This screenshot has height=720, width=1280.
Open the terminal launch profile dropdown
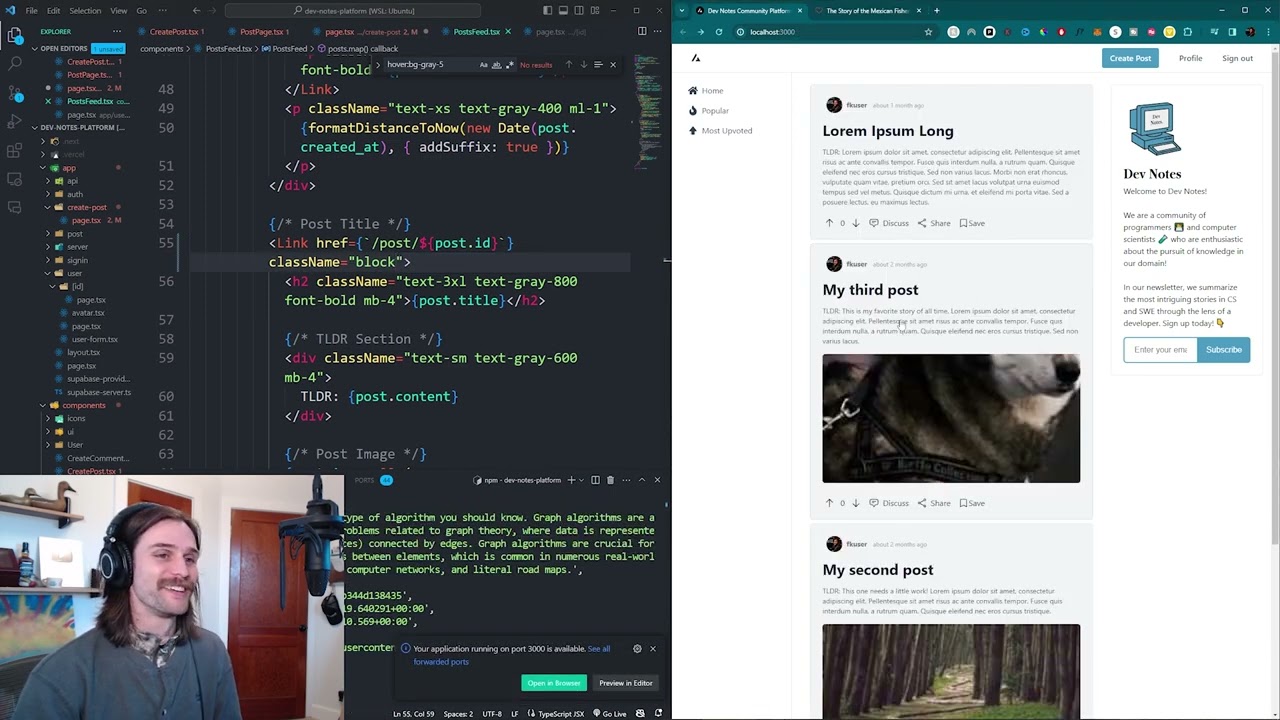click(580, 480)
